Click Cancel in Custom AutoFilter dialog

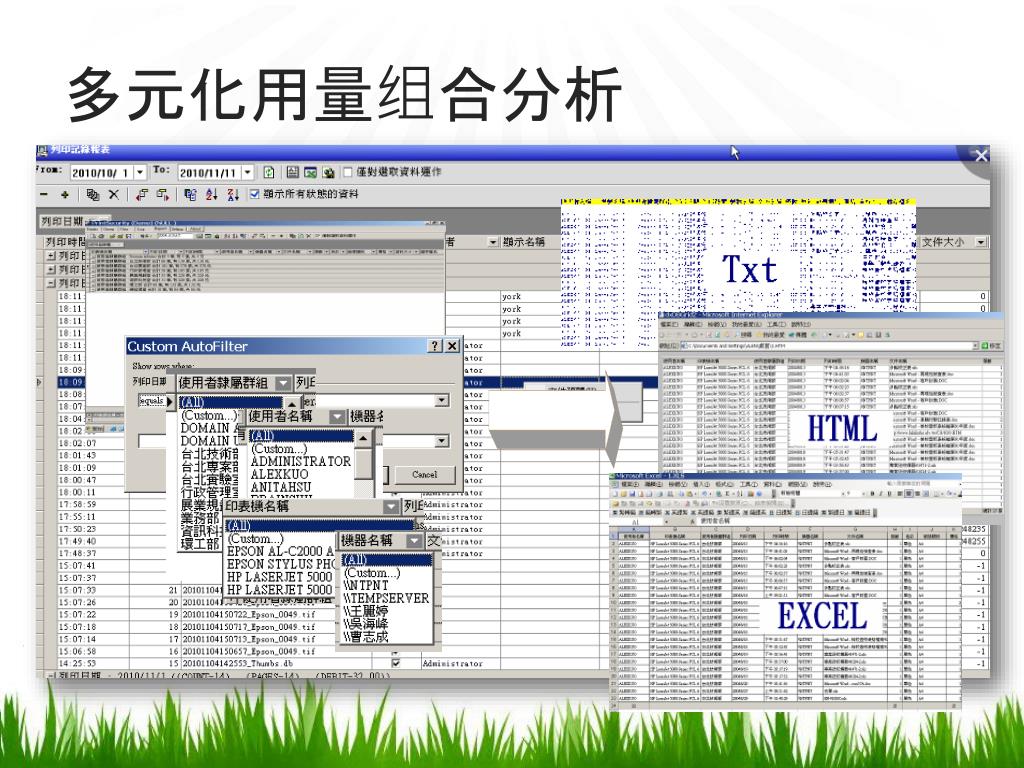coord(424,475)
